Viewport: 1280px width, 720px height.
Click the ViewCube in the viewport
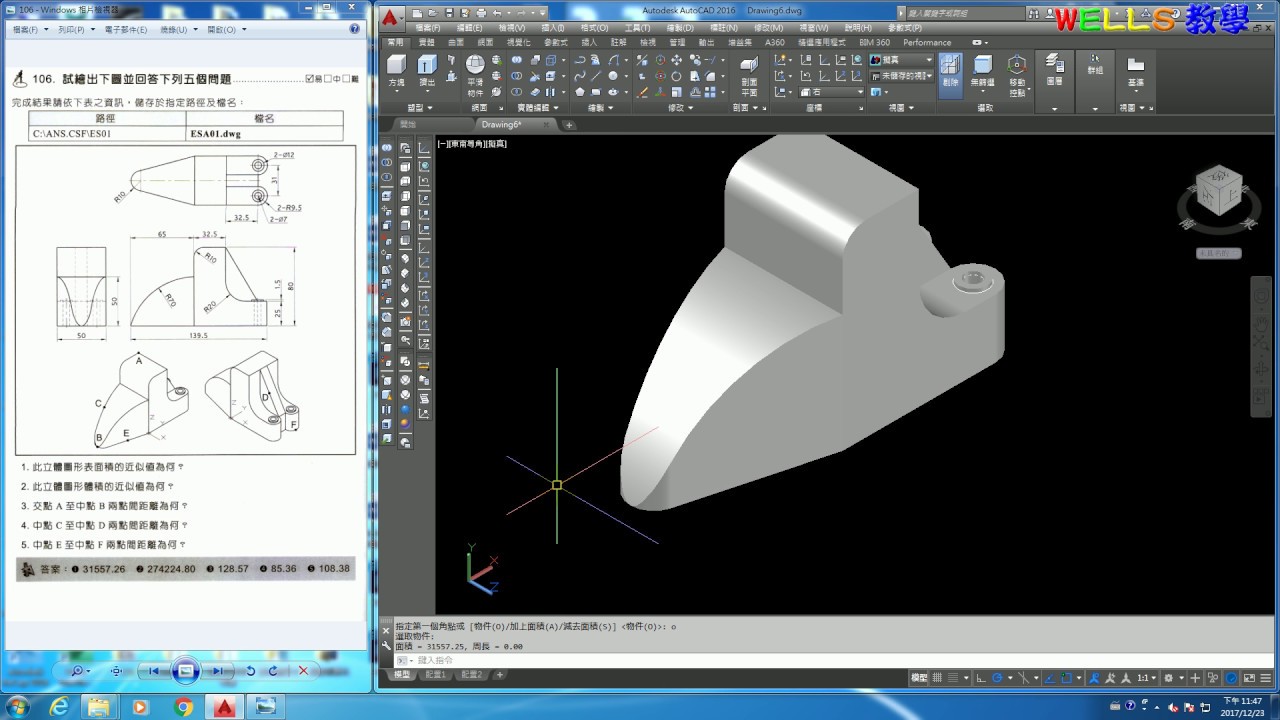click(x=1219, y=192)
